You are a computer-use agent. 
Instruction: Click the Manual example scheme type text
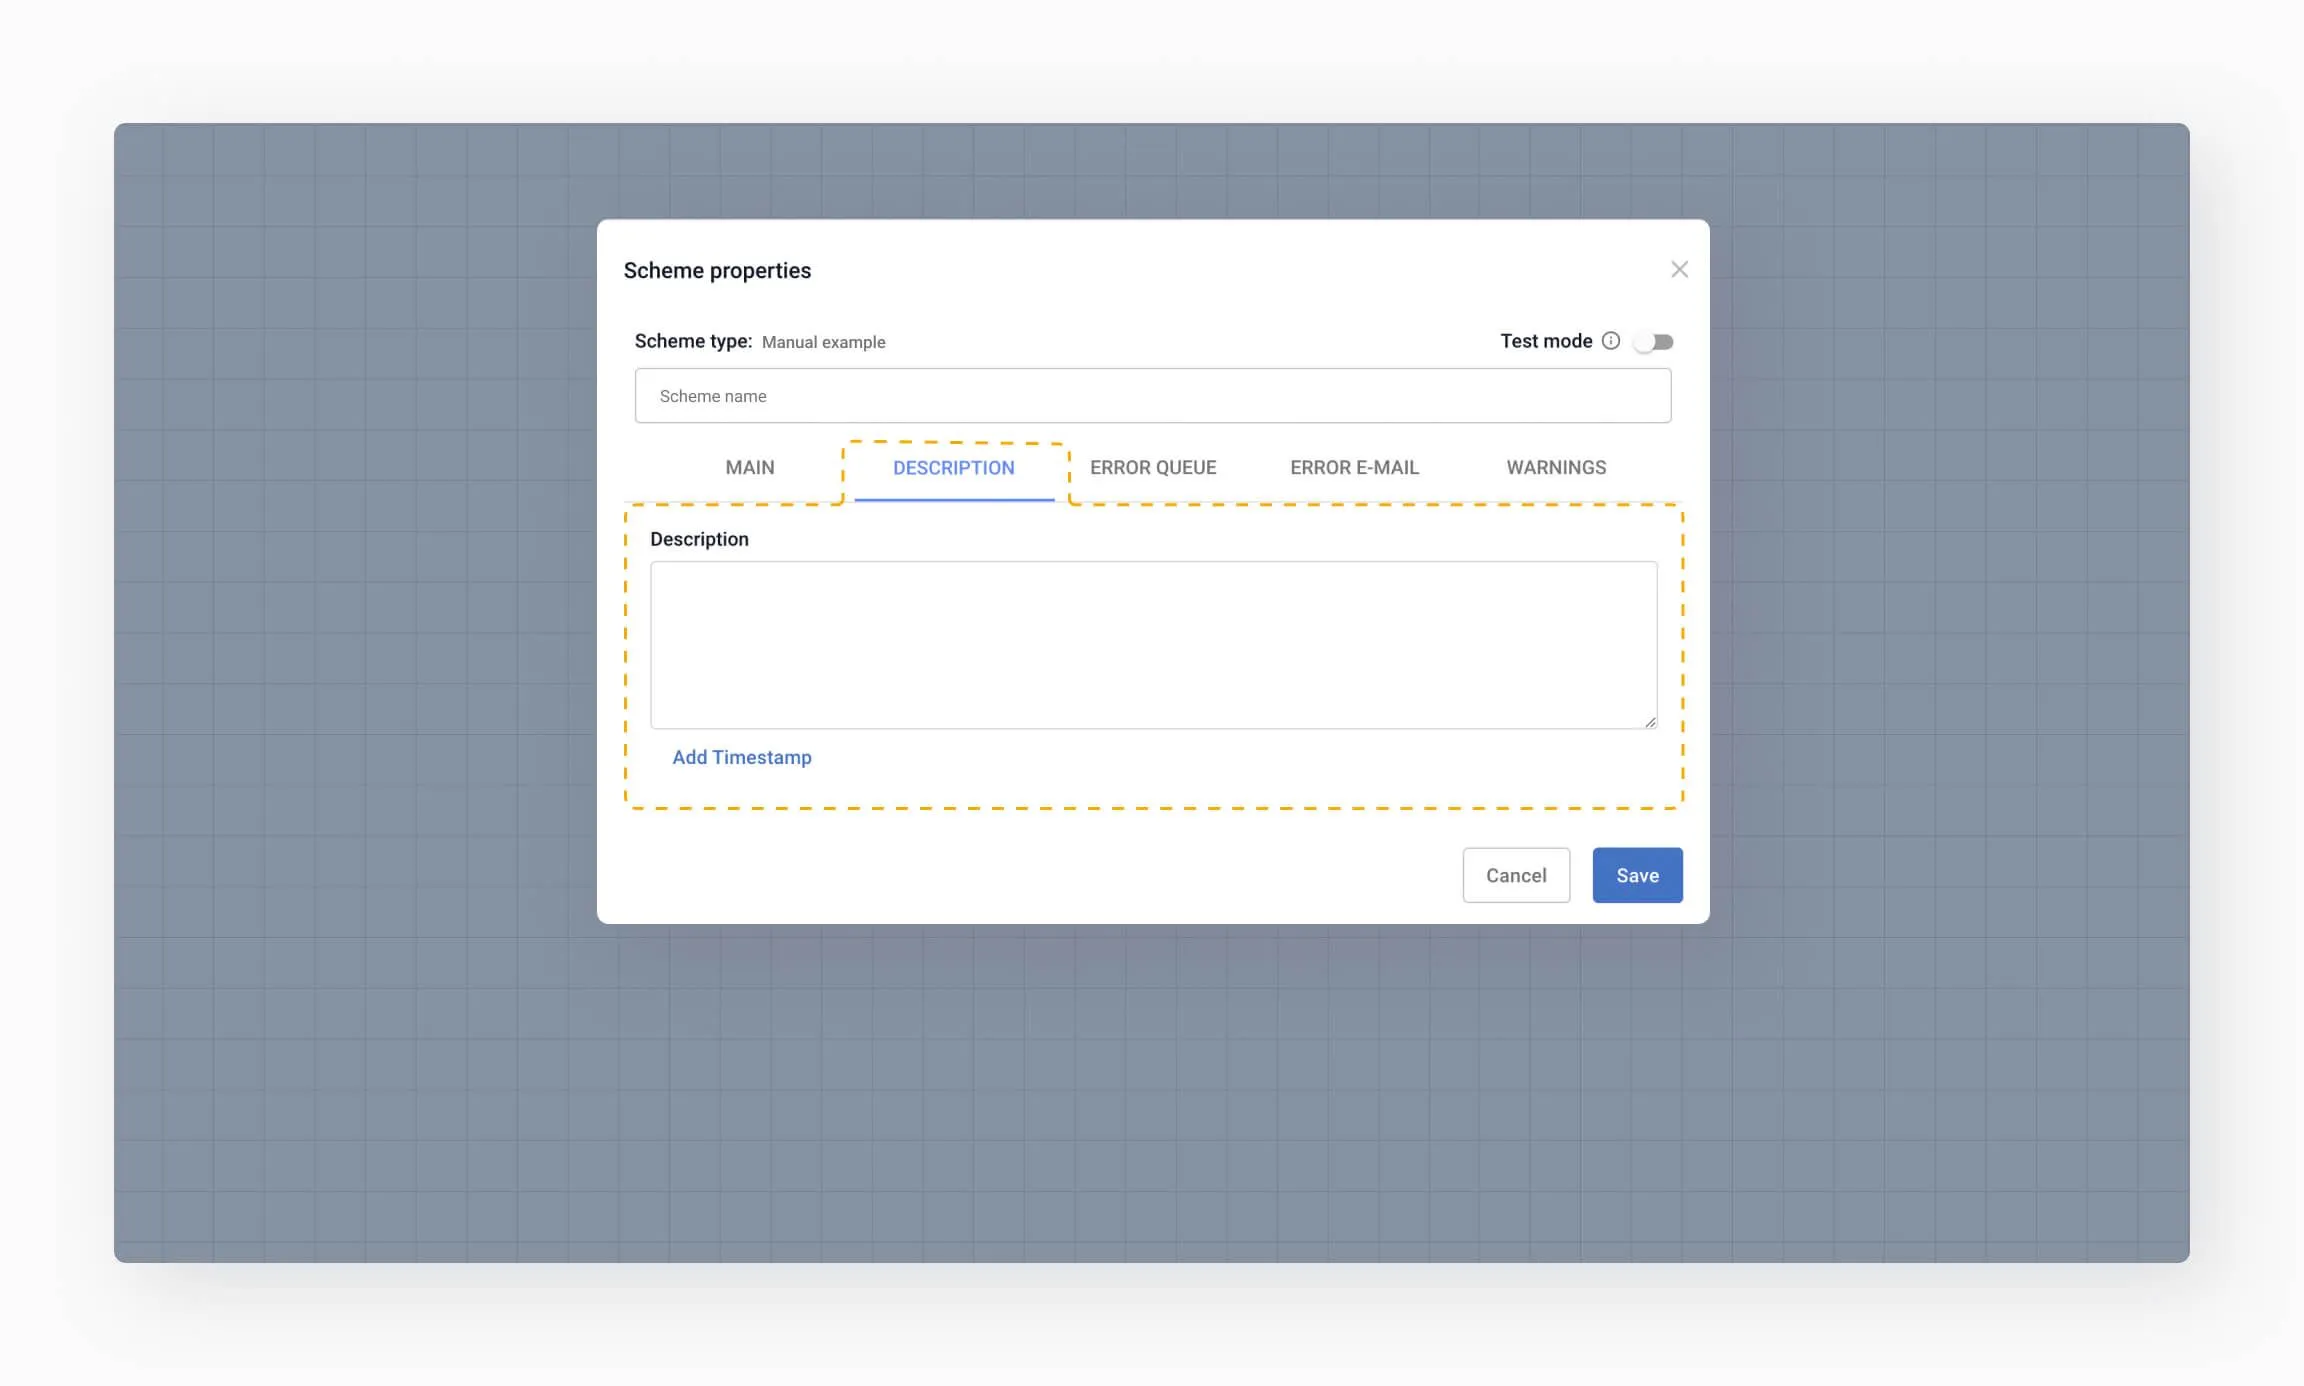(x=823, y=342)
